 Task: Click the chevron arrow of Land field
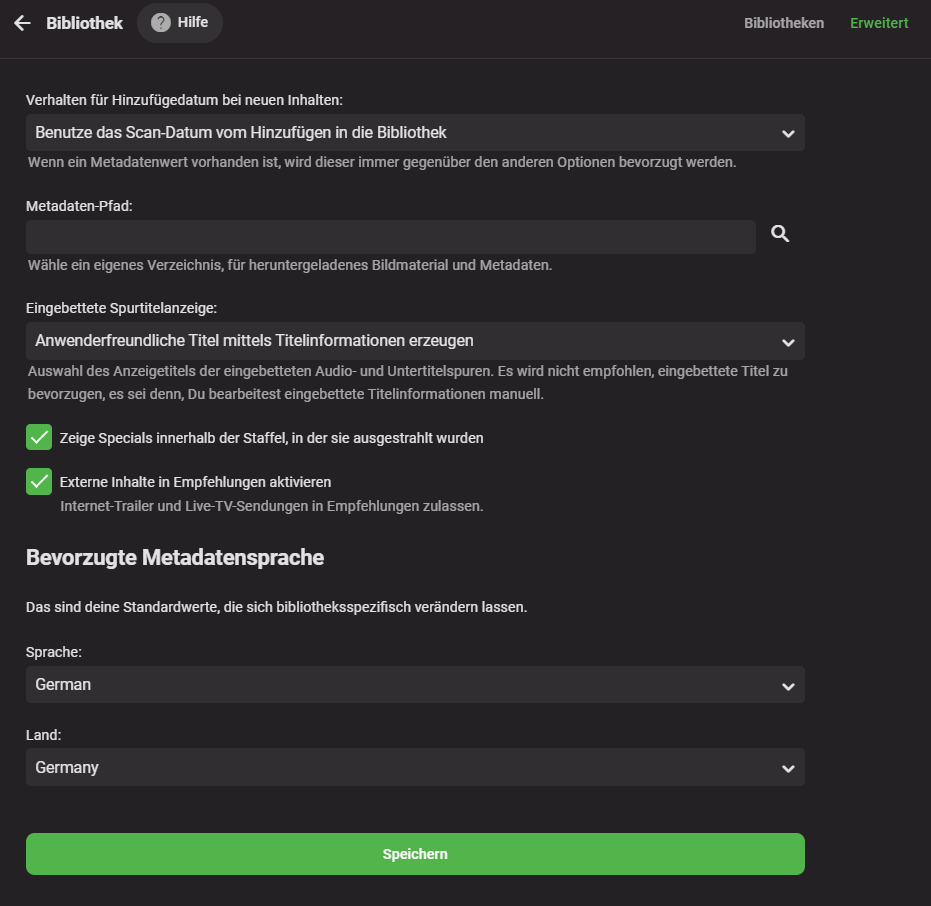click(x=788, y=769)
